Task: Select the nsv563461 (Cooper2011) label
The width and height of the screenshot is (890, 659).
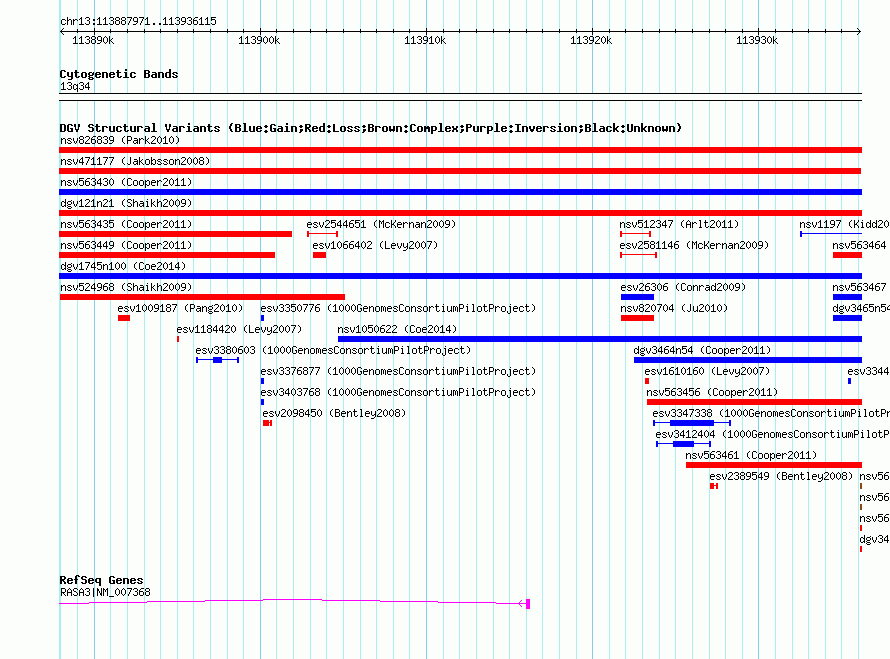Action: [x=751, y=455]
